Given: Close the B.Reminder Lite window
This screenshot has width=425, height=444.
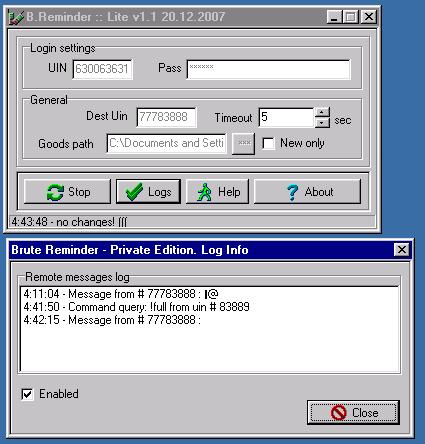Looking at the screenshot, I should (369, 17).
